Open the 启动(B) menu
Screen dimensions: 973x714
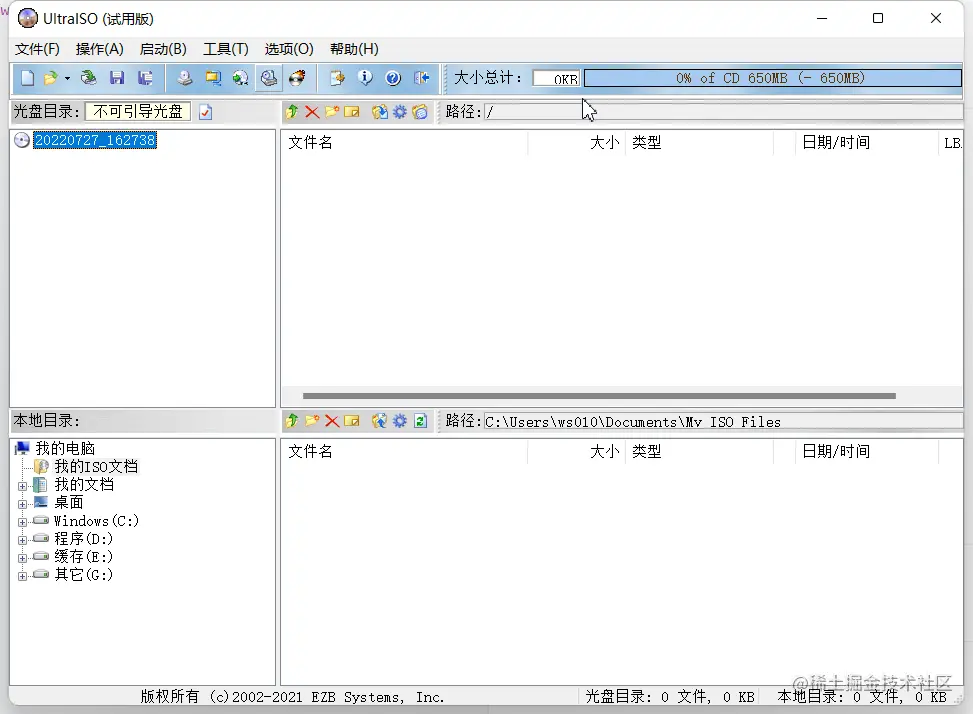click(x=163, y=49)
